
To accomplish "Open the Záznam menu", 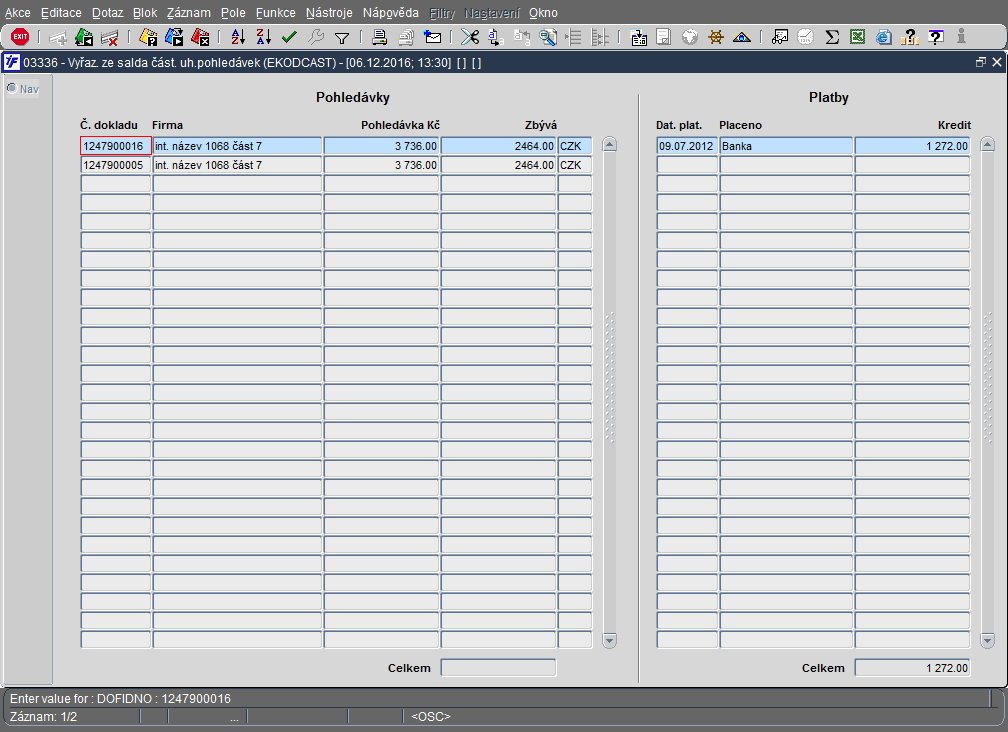I will click(x=188, y=13).
